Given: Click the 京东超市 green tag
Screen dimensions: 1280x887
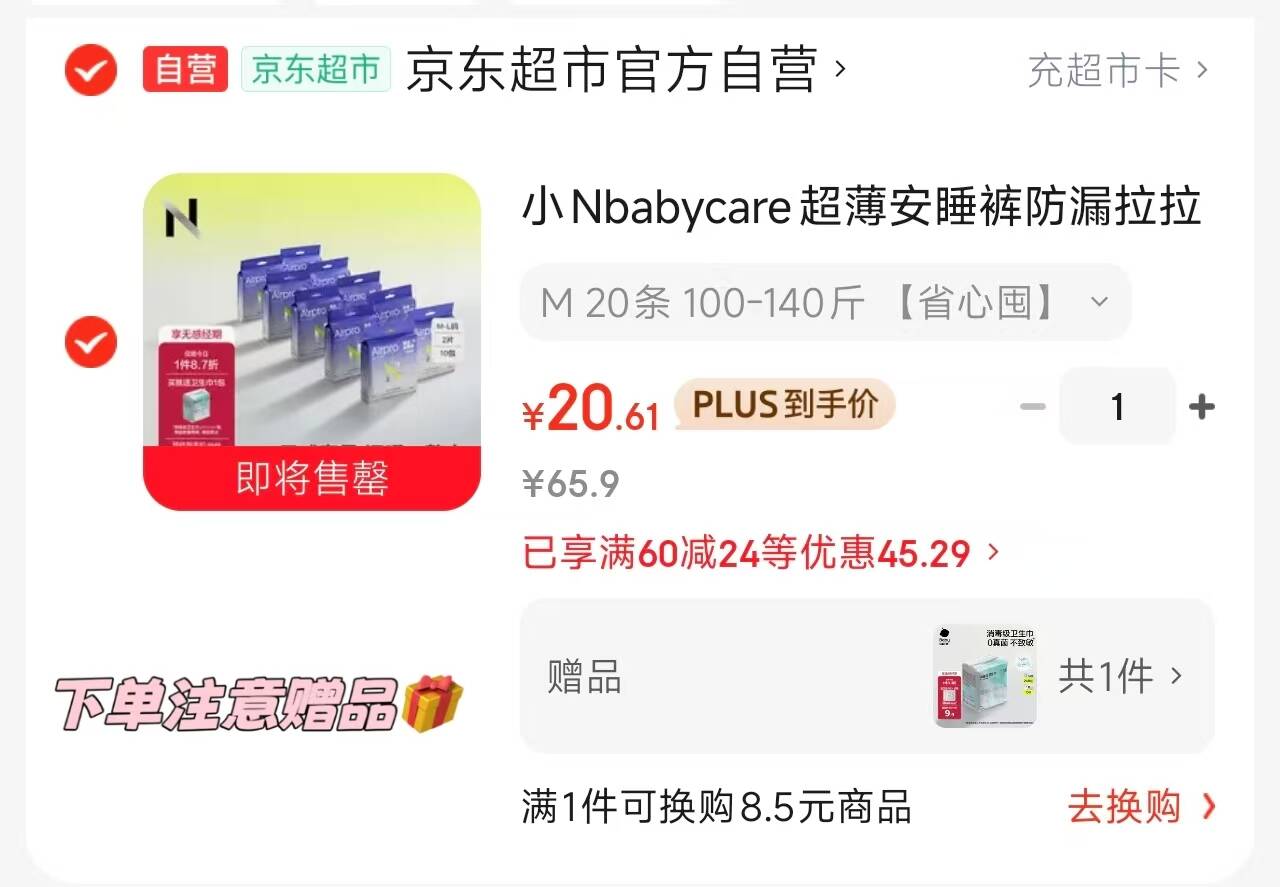Looking at the screenshot, I should coord(315,69).
